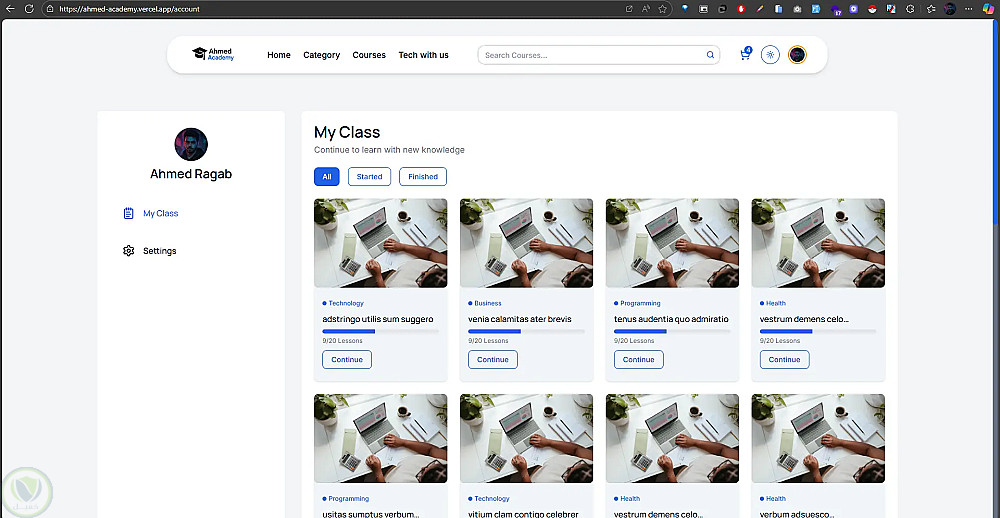The width and height of the screenshot is (1000, 518).
Task: Continue the Technology course adstringo utilis
Action: point(347,359)
